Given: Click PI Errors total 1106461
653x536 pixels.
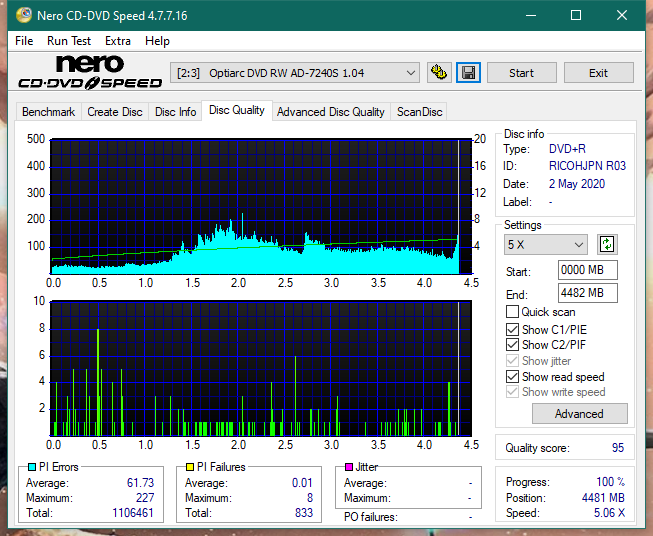Looking at the screenshot, I should click(133, 512).
